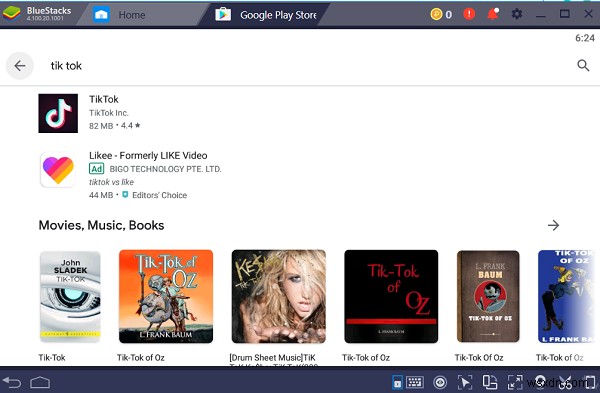Click 'Tik-Tok Of Oz' title under brown cover
Viewport: 600px width, 393px height.
pyautogui.click(x=479, y=357)
